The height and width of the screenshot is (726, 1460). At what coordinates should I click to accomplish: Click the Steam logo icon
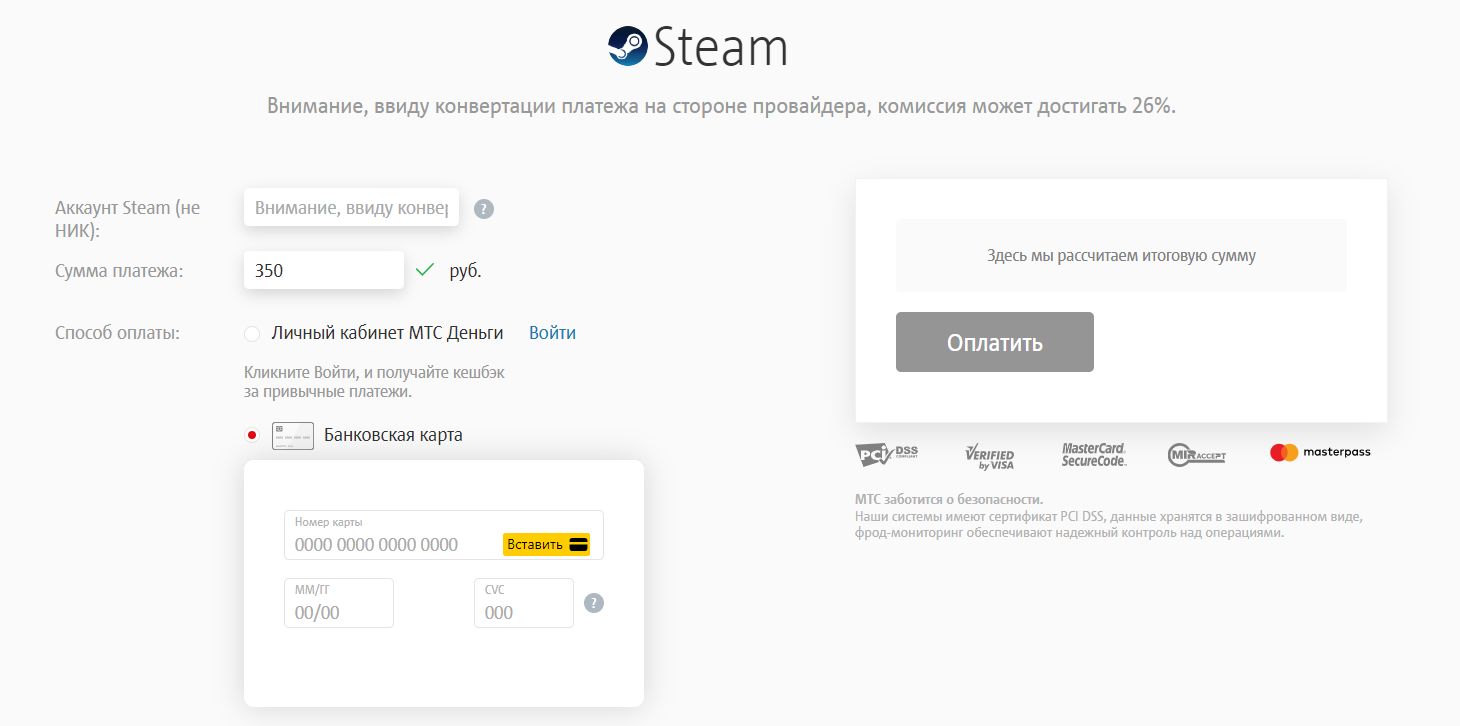point(628,46)
